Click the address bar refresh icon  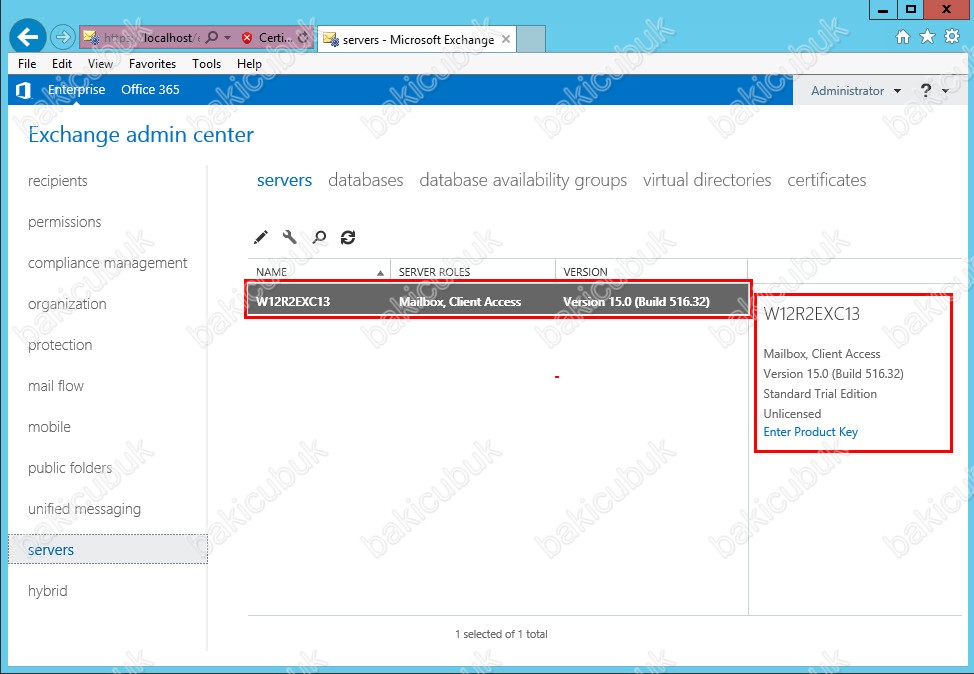click(303, 38)
